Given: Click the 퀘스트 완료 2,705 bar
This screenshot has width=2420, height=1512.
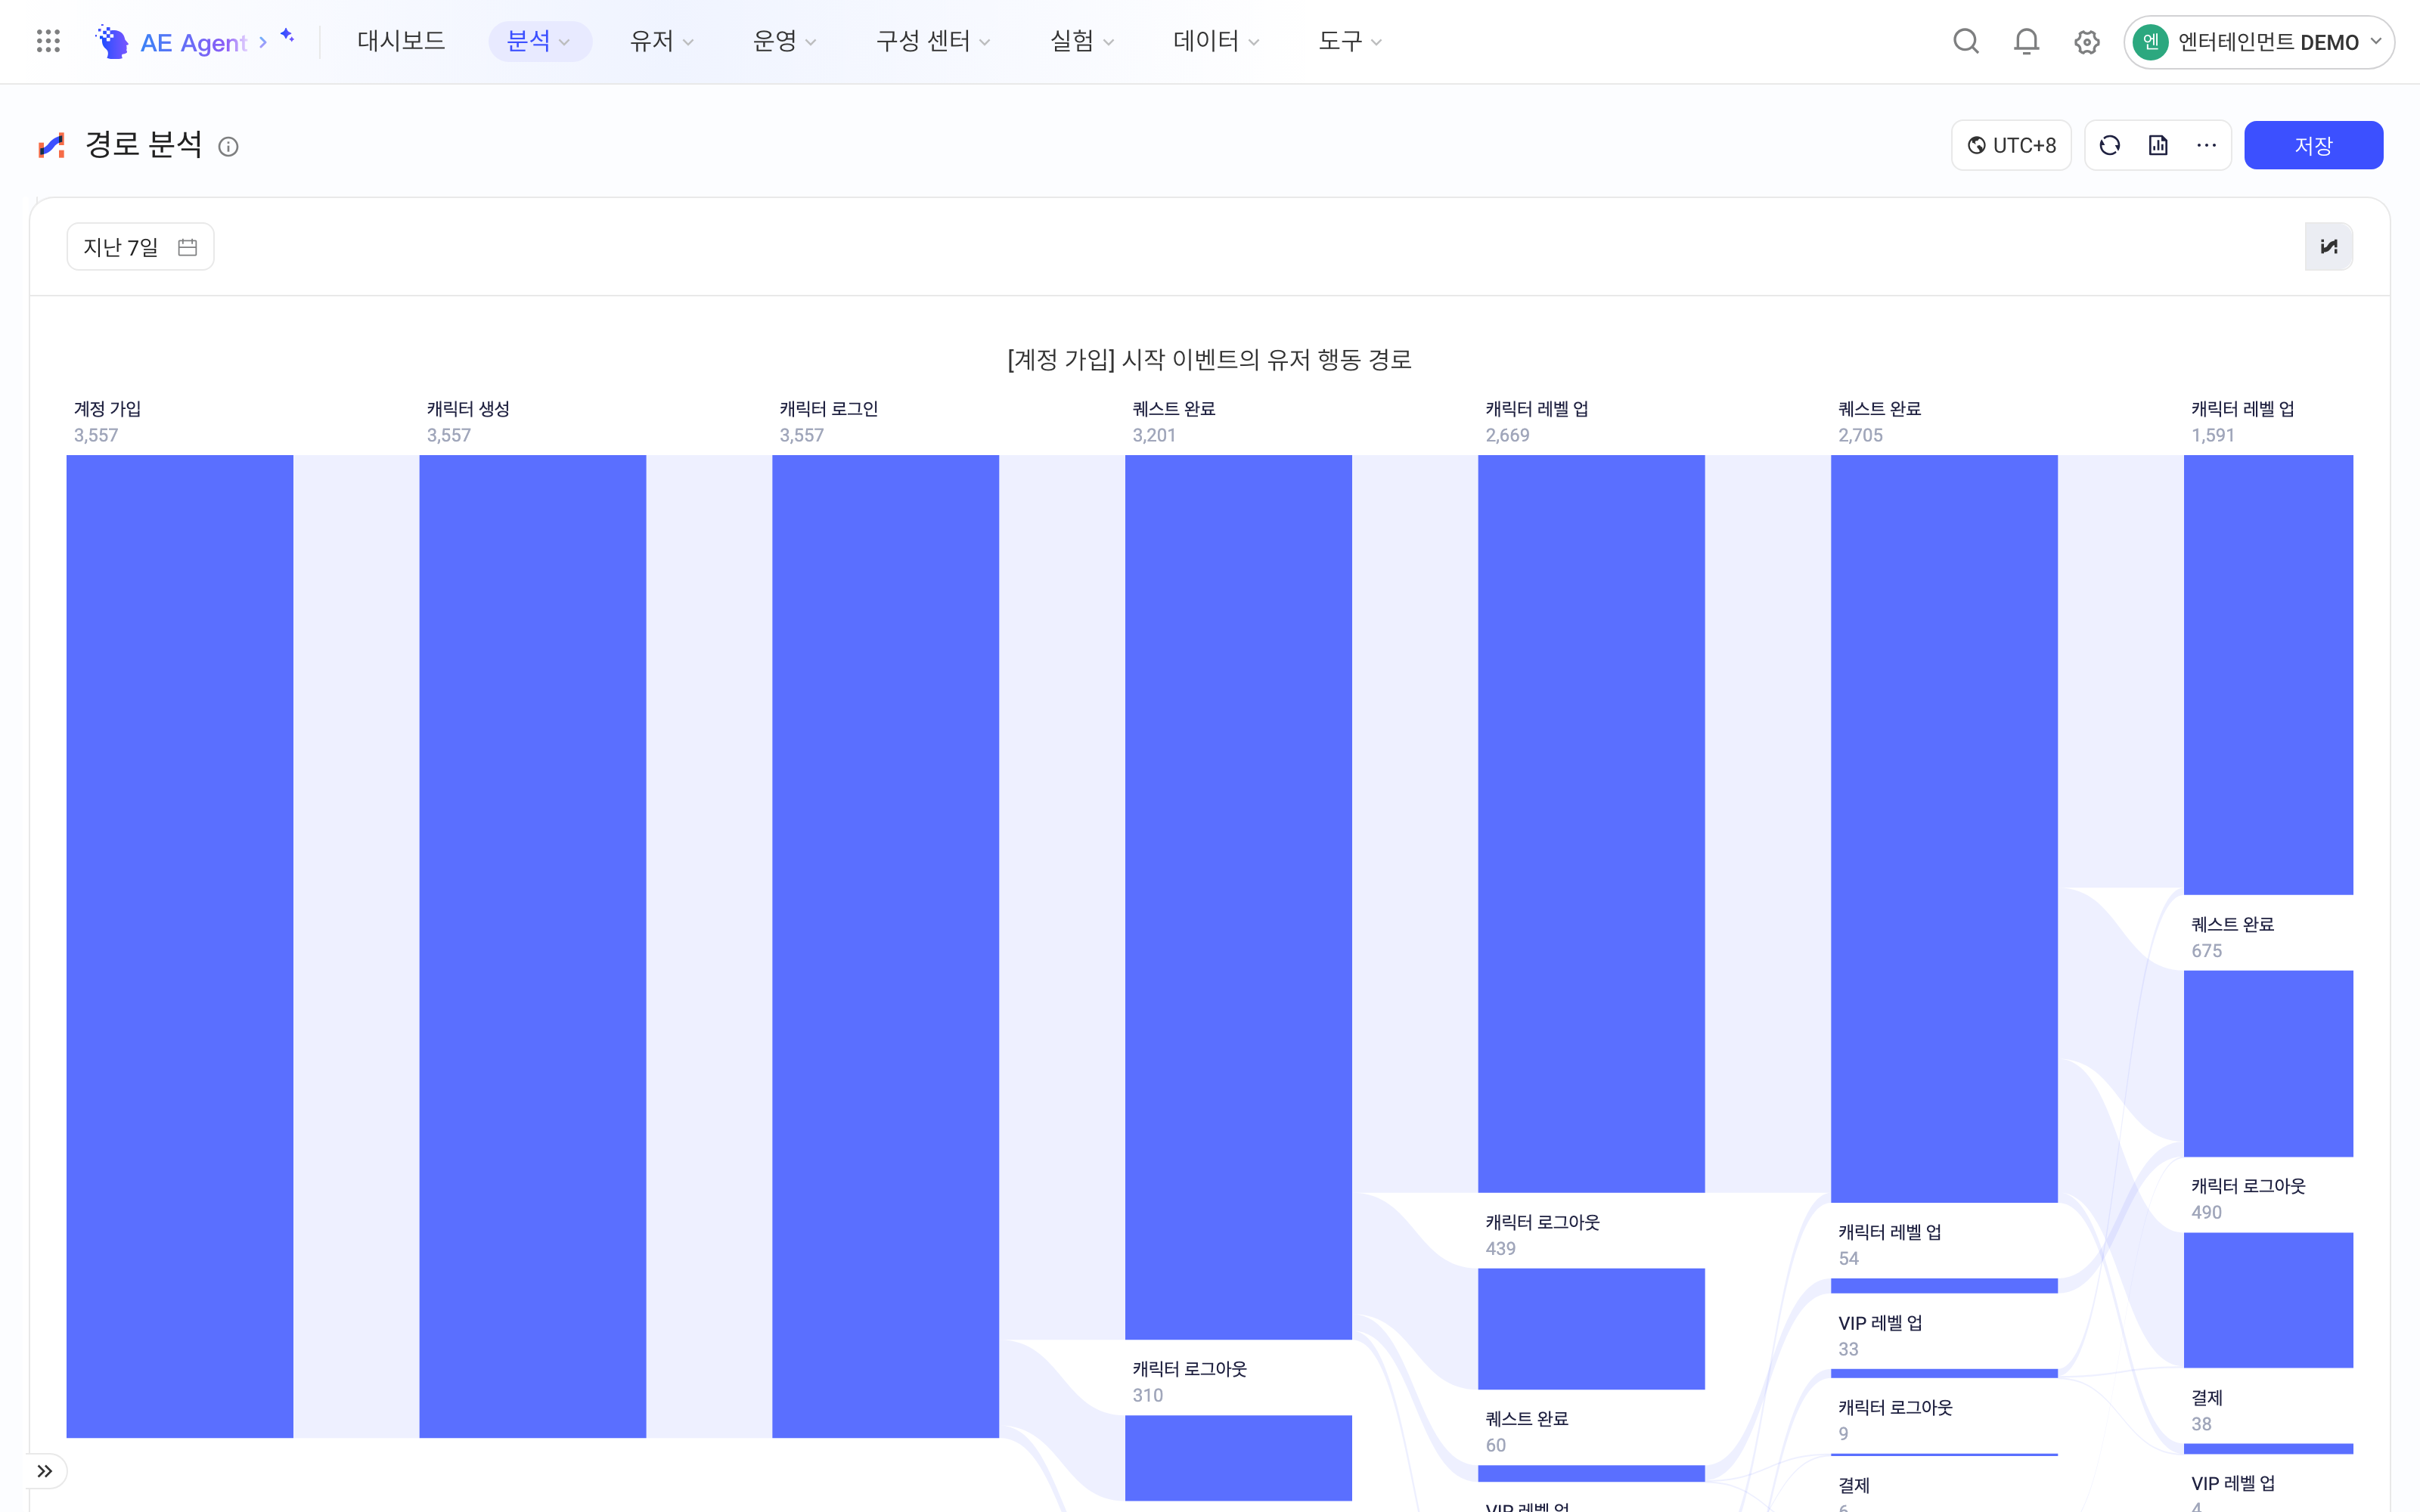Looking at the screenshot, I should click(x=1944, y=828).
